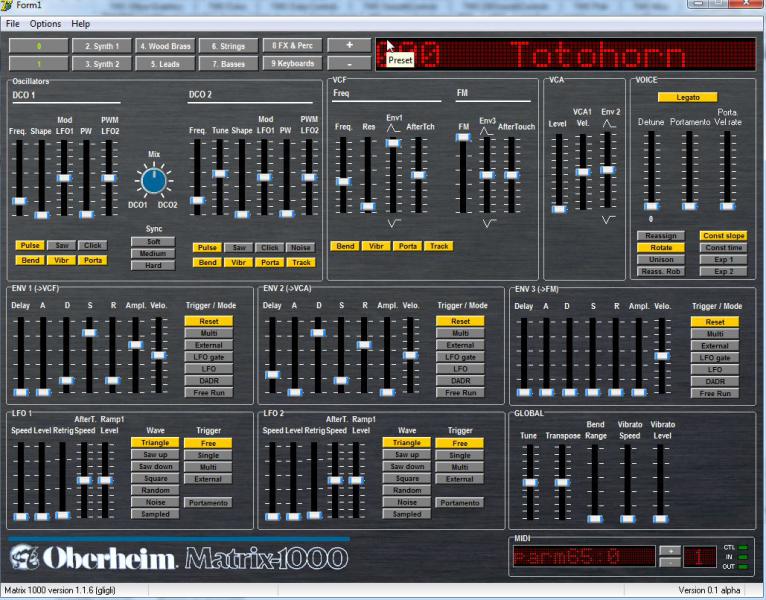Select Reass. Rob voice mode

tap(661, 271)
